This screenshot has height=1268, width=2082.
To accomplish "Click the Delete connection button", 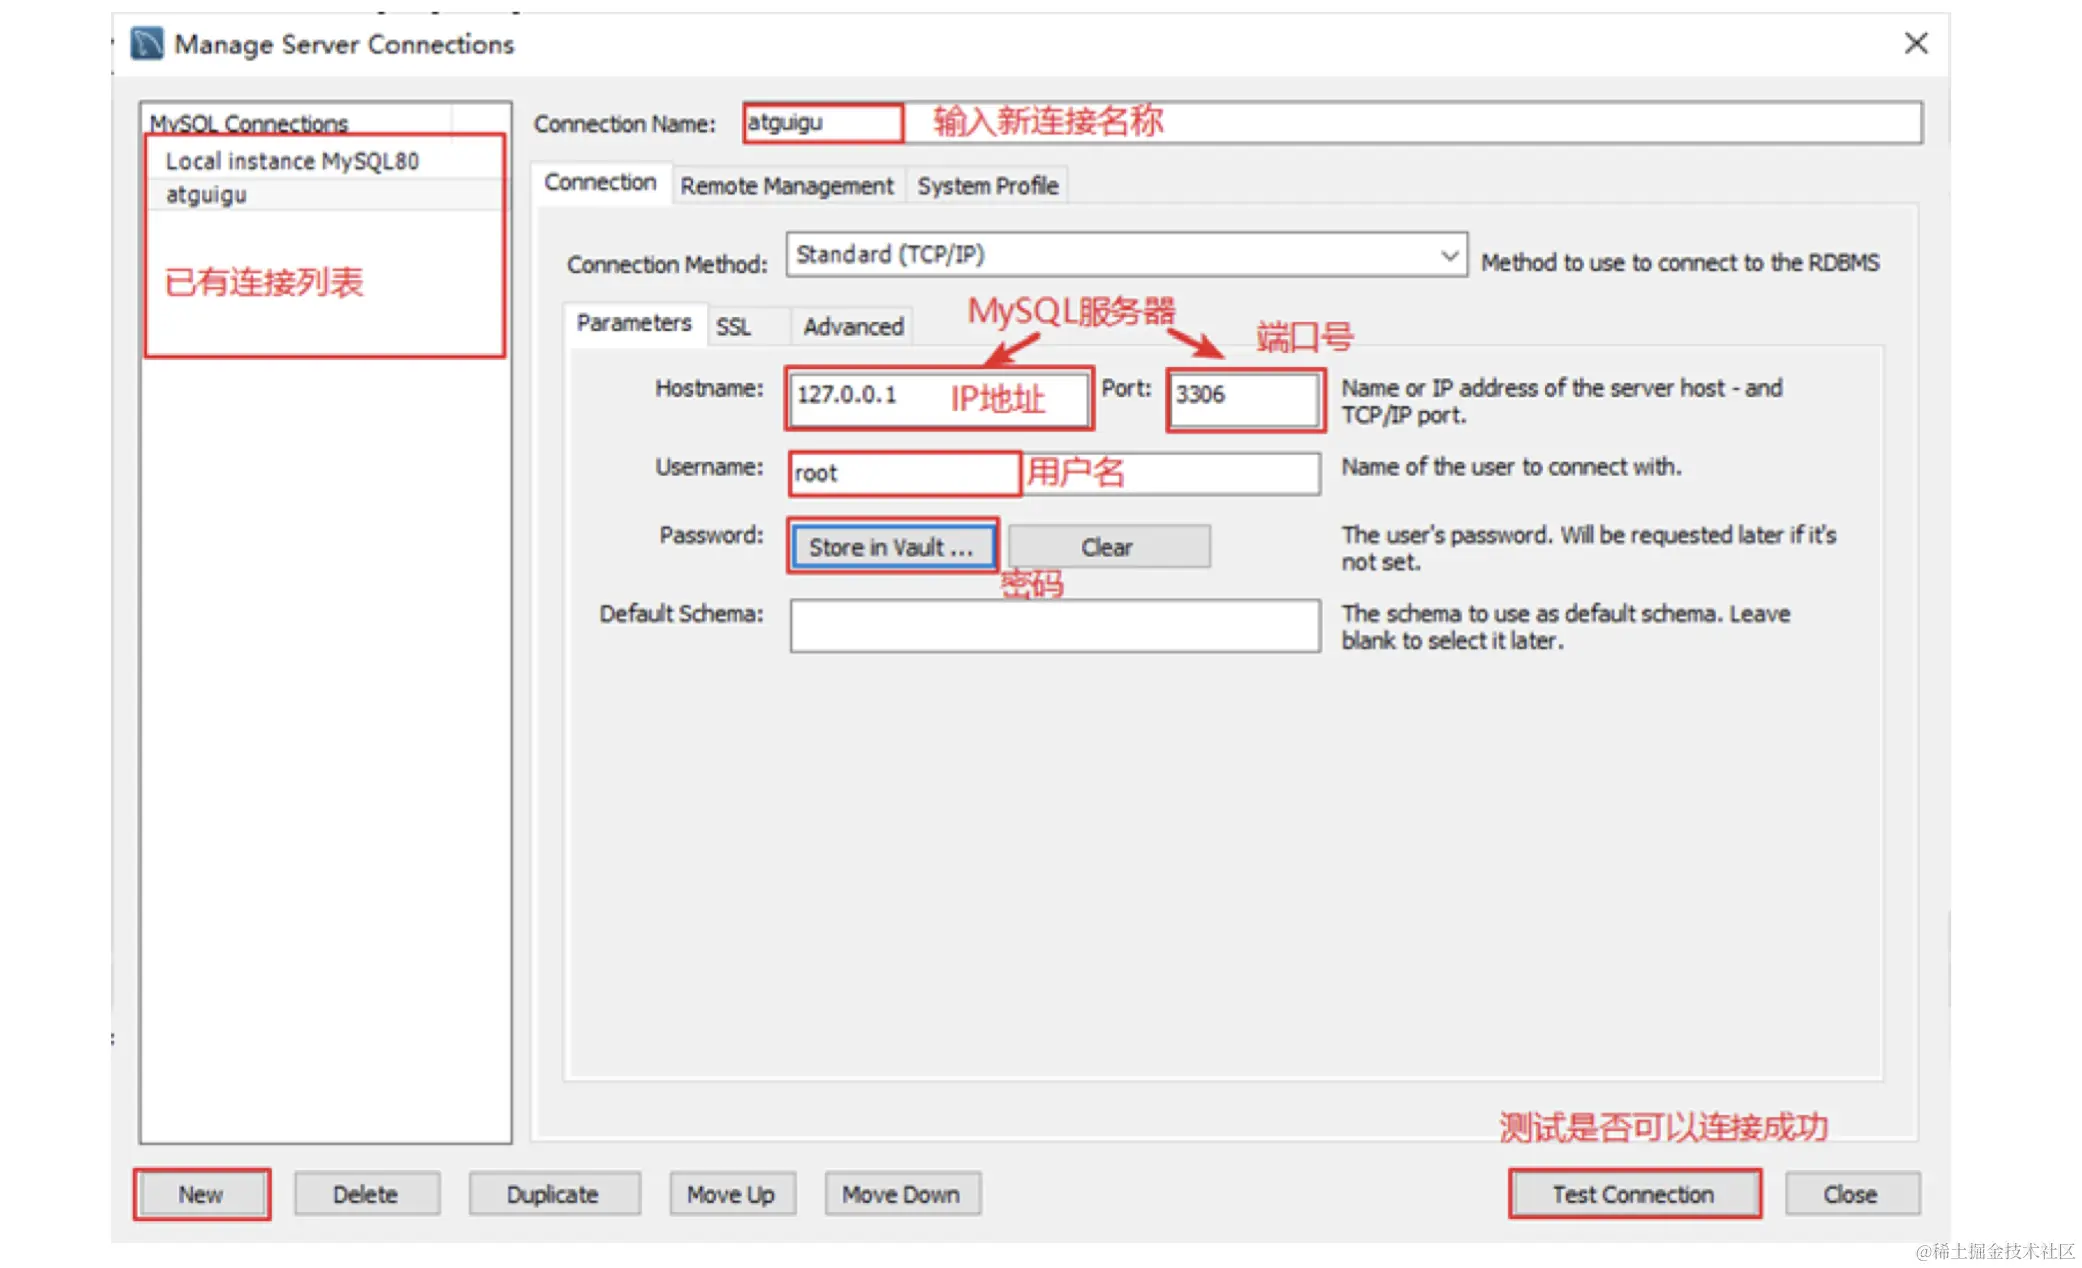I will (366, 1194).
